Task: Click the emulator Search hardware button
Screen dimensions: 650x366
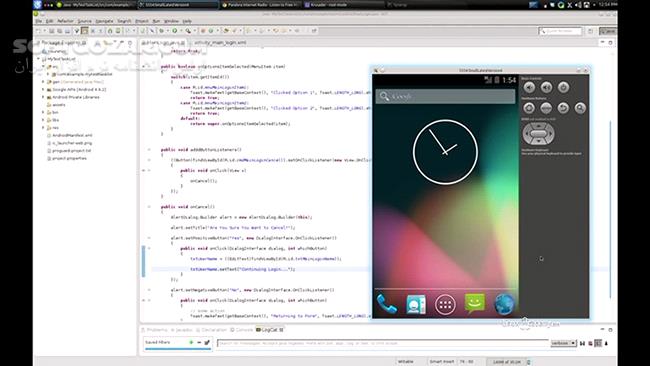Action: [580, 108]
